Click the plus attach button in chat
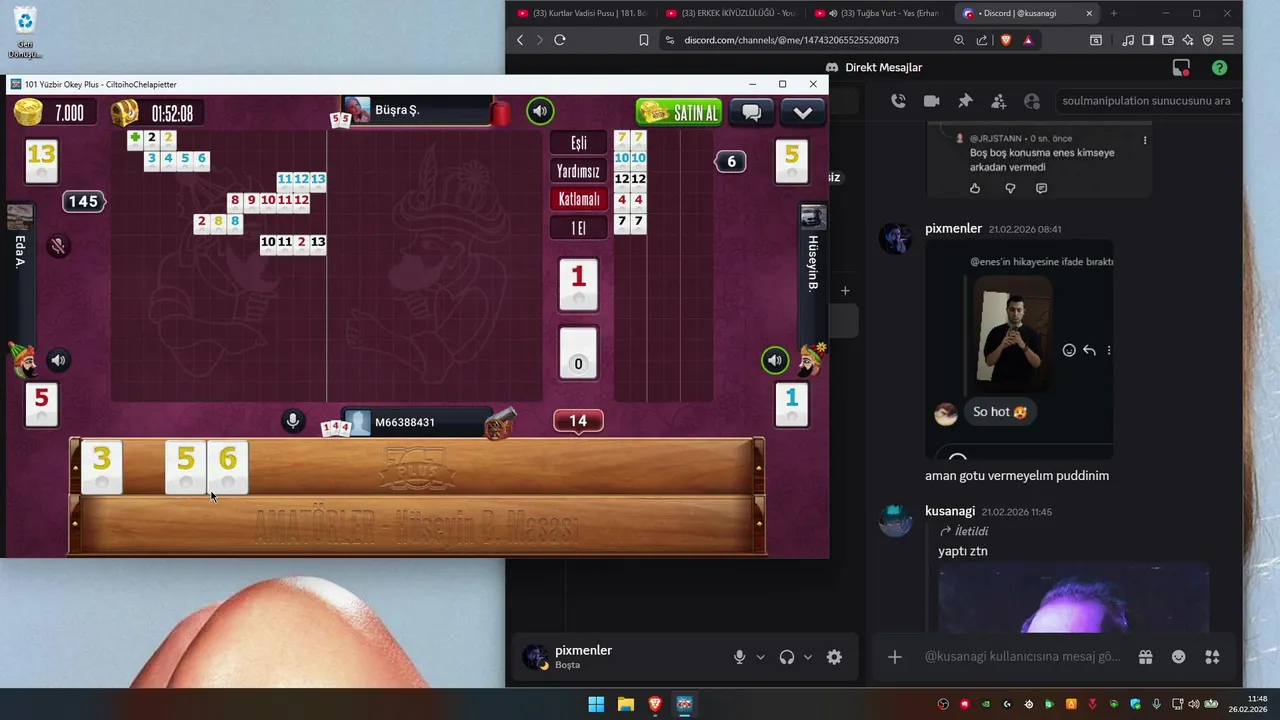 coord(895,657)
